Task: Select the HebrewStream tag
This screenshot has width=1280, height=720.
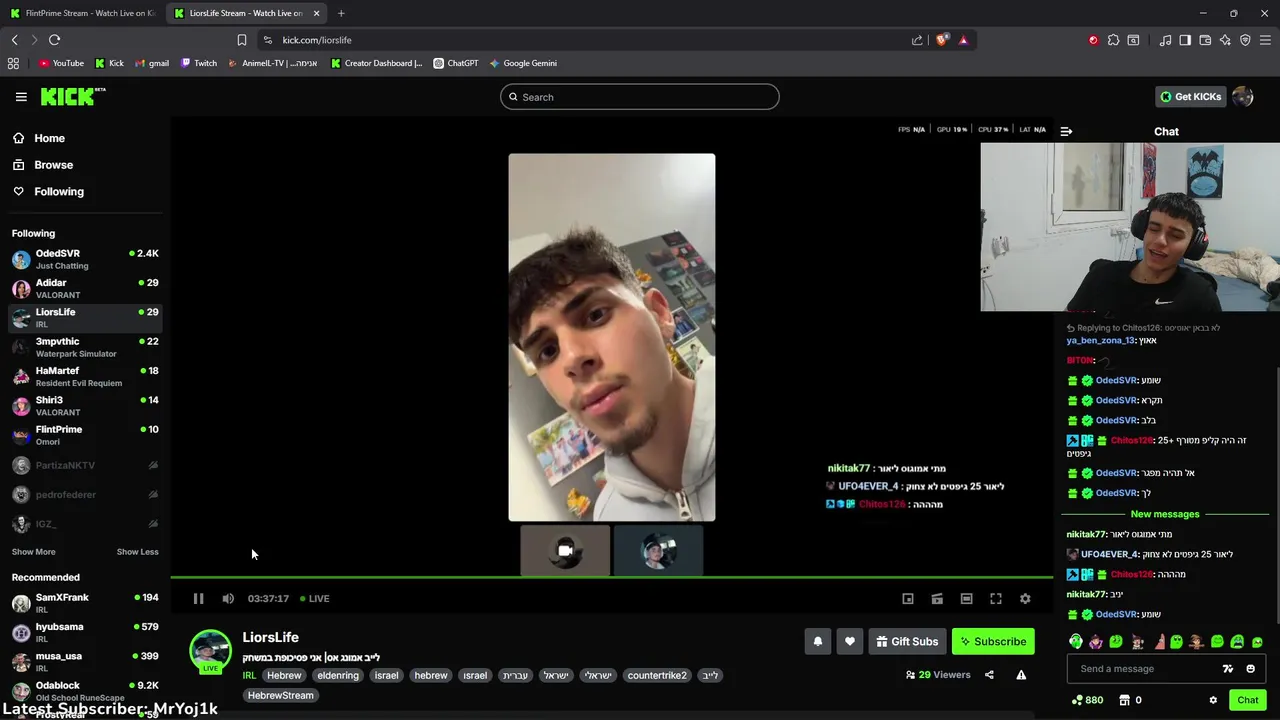Action: pos(280,695)
